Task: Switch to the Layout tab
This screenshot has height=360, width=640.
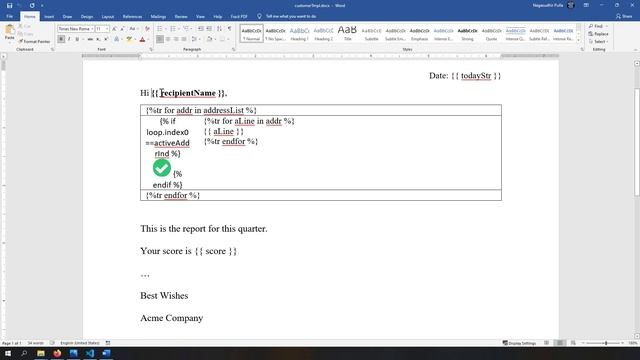Action: click(x=108, y=17)
